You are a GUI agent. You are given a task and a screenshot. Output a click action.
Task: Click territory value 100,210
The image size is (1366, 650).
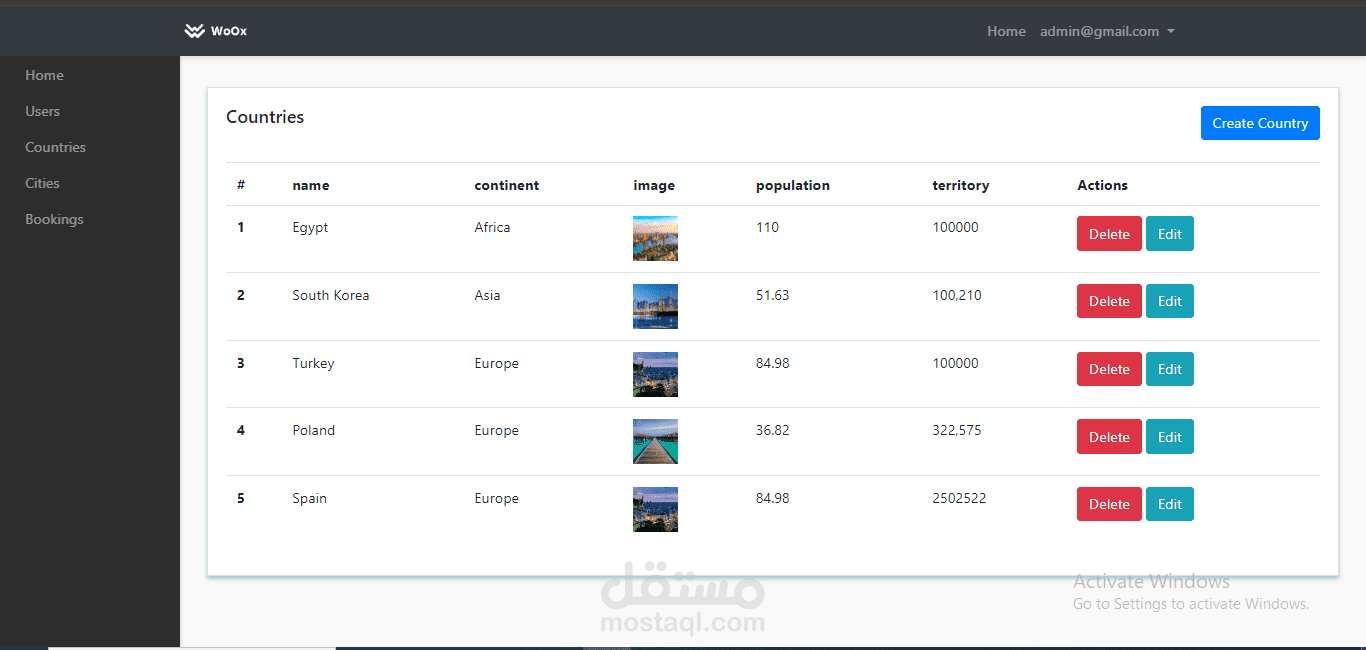957,295
